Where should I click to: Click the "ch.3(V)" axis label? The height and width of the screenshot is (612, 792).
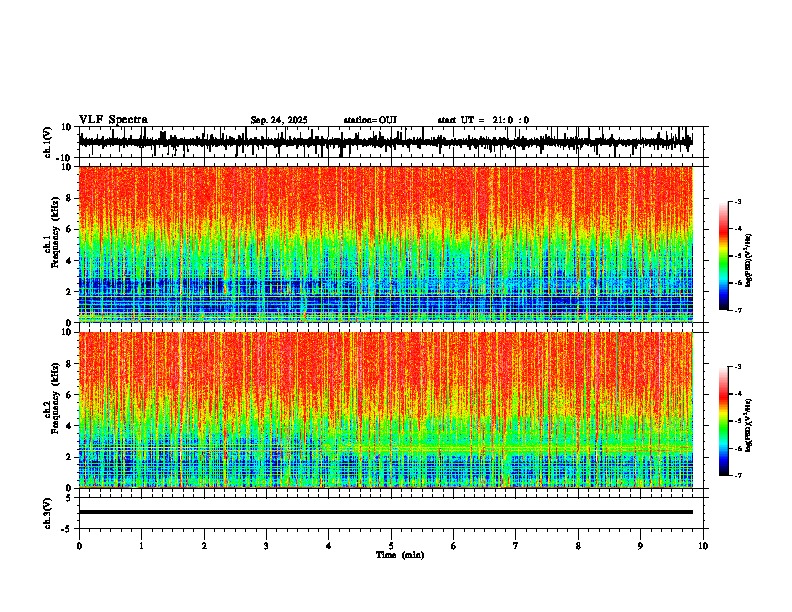48,513
